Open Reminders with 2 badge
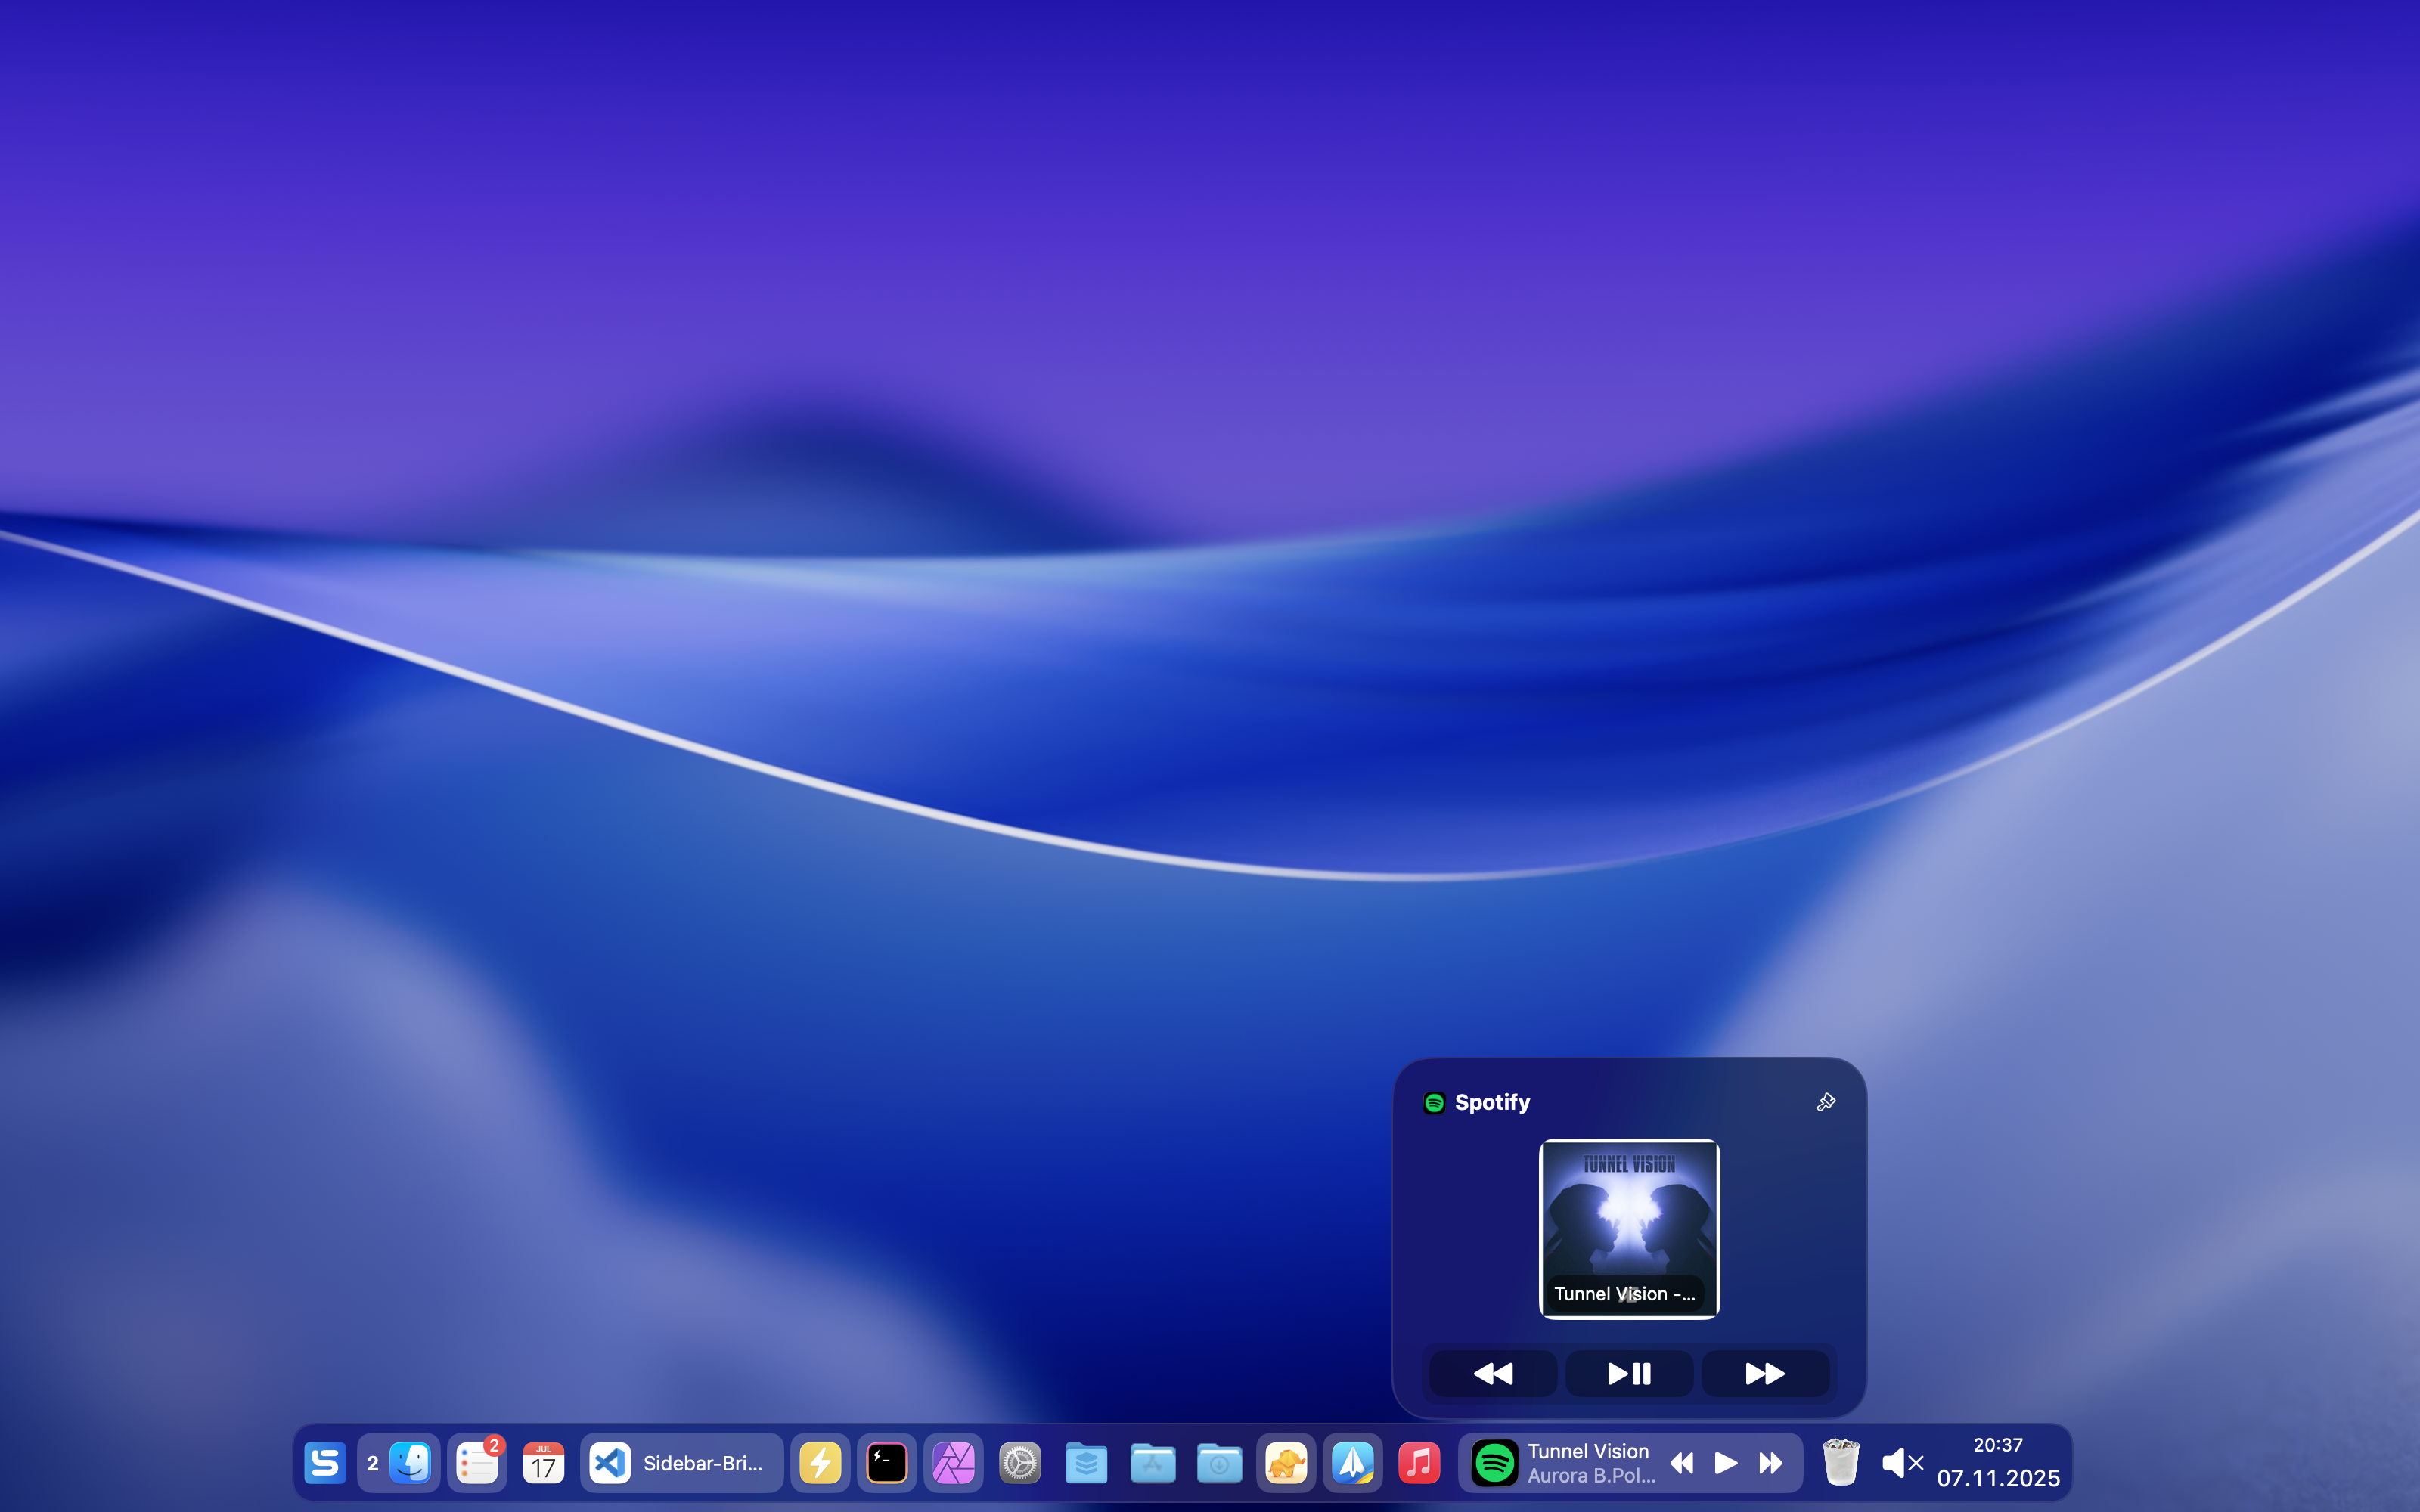 point(477,1464)
